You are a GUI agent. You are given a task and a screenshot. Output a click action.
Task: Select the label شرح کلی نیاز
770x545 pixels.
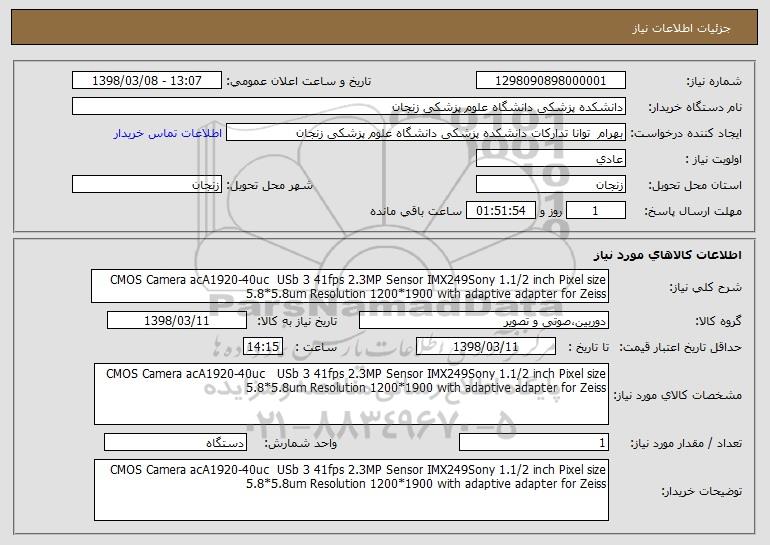click(706, 287)
